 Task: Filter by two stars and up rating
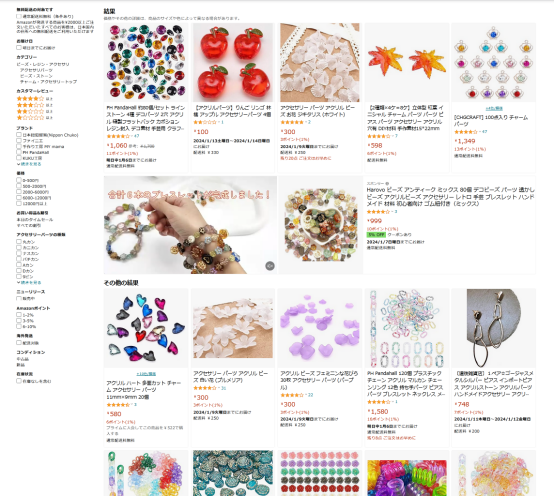(35, 111)
